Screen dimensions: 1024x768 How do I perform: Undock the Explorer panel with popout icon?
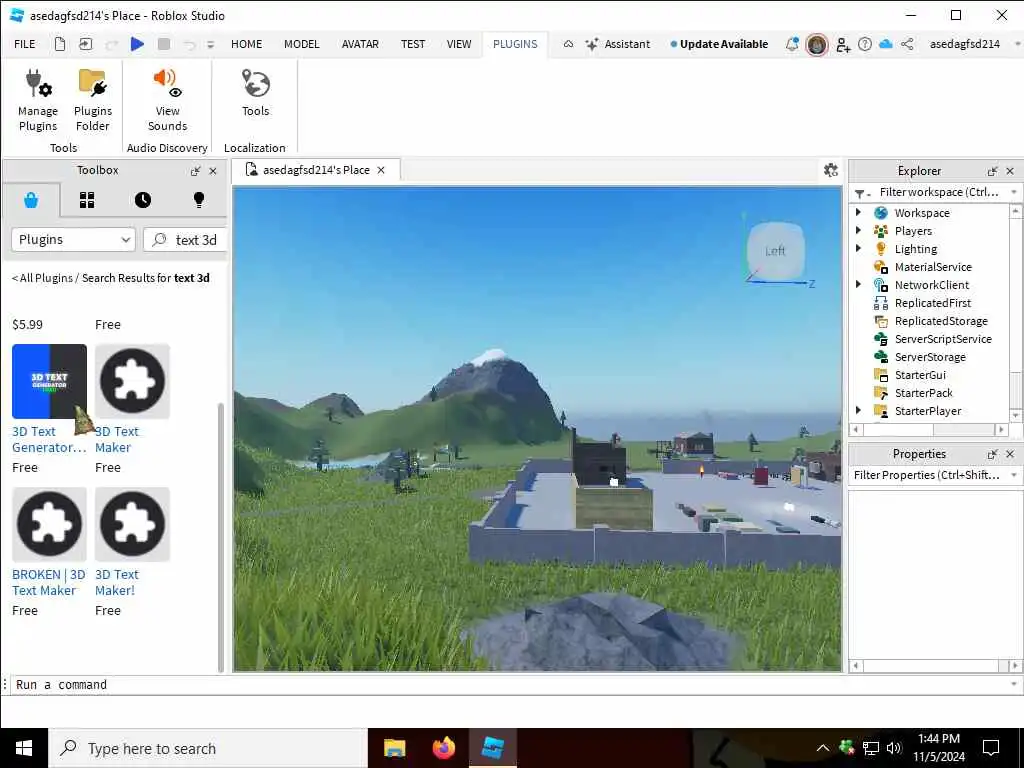pyautogui.click(x=993, y=171)
